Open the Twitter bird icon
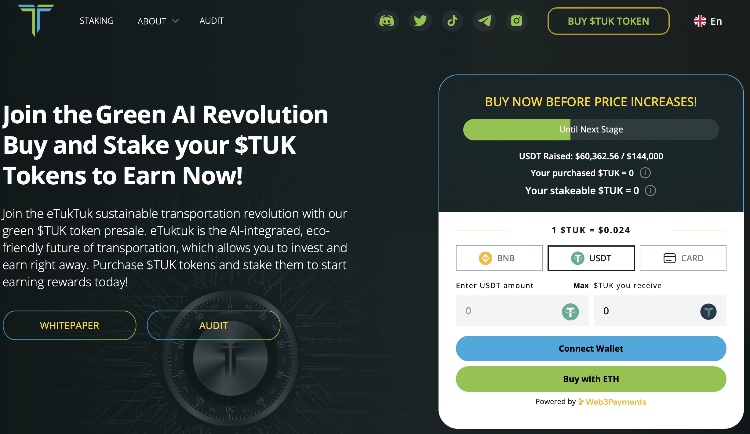Screen dimensions: 750x434 pyautogui.click(x=420, y=21)
